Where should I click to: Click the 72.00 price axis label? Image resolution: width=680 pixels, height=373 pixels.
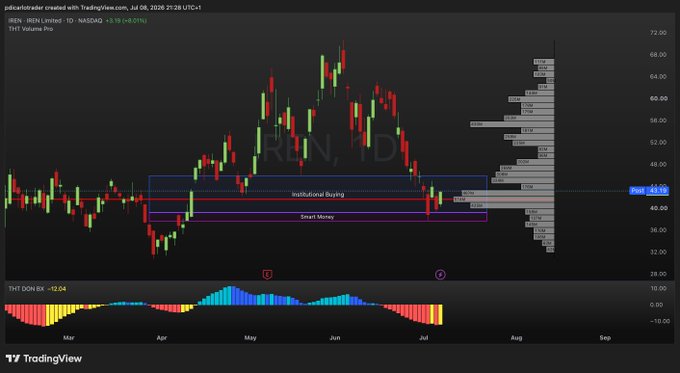tap(658, 33)
